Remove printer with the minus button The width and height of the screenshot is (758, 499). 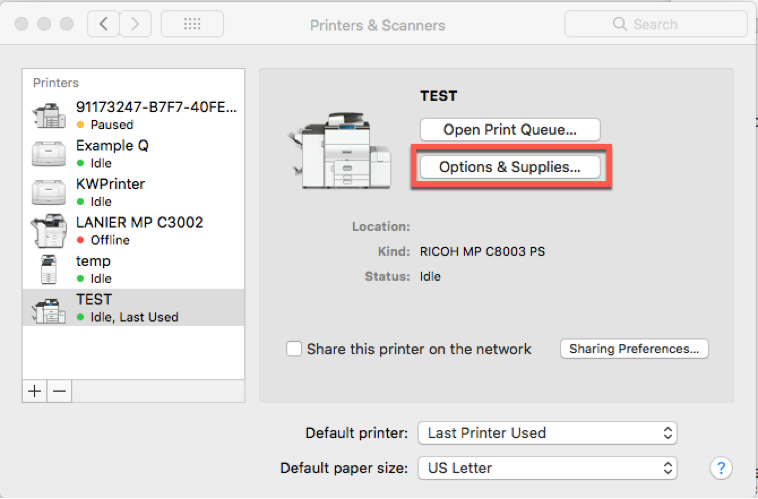(59, 391)
